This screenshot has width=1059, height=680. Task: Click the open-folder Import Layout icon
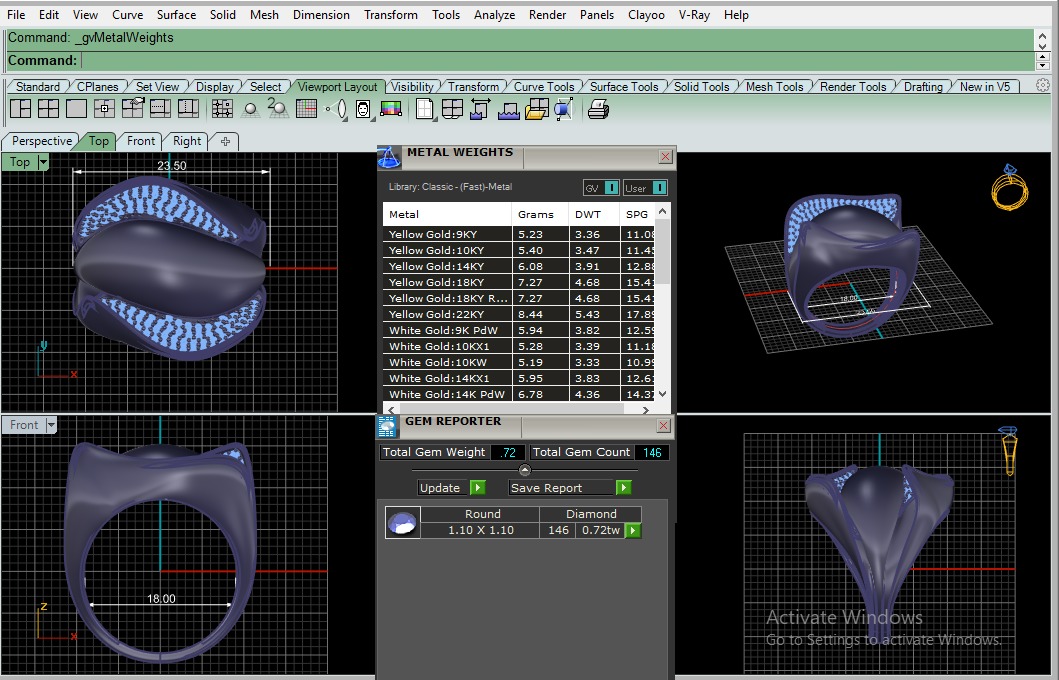click(537, 109)
